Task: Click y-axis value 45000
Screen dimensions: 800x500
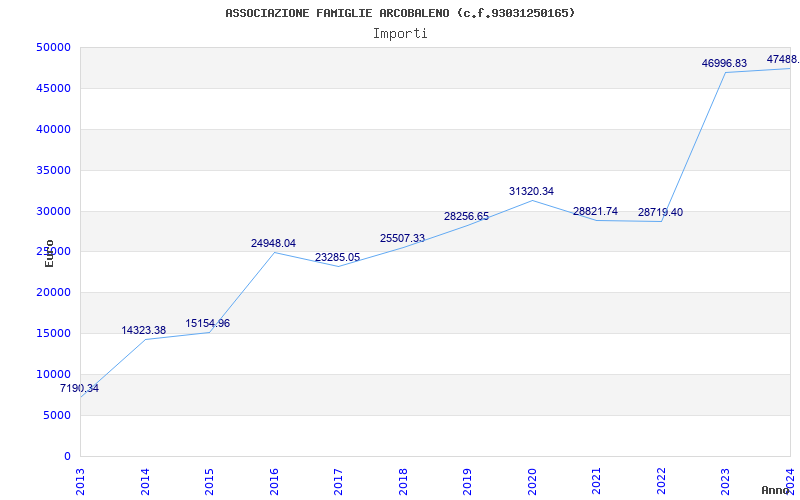Action: coord(53,88)
